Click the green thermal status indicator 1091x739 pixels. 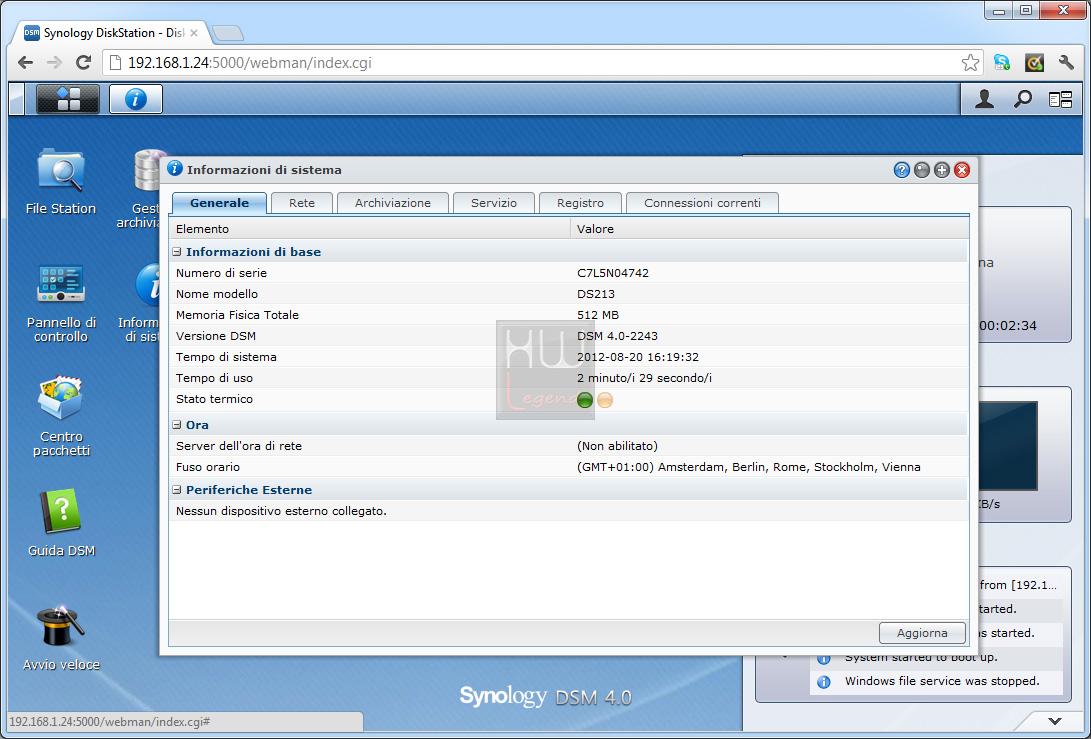585,399
